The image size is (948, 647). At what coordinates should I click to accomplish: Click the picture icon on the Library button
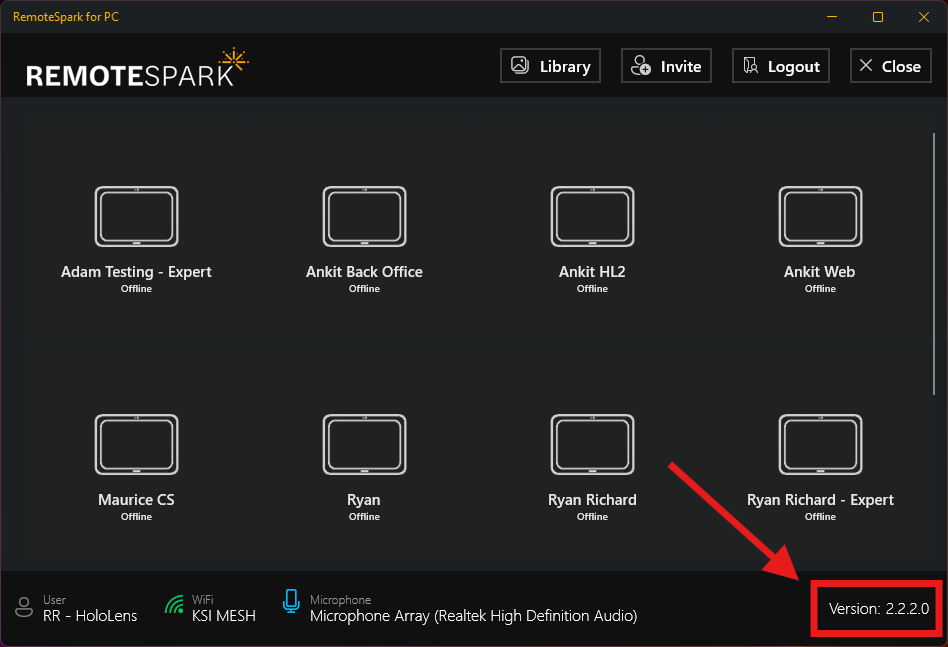tap(520, 65)
